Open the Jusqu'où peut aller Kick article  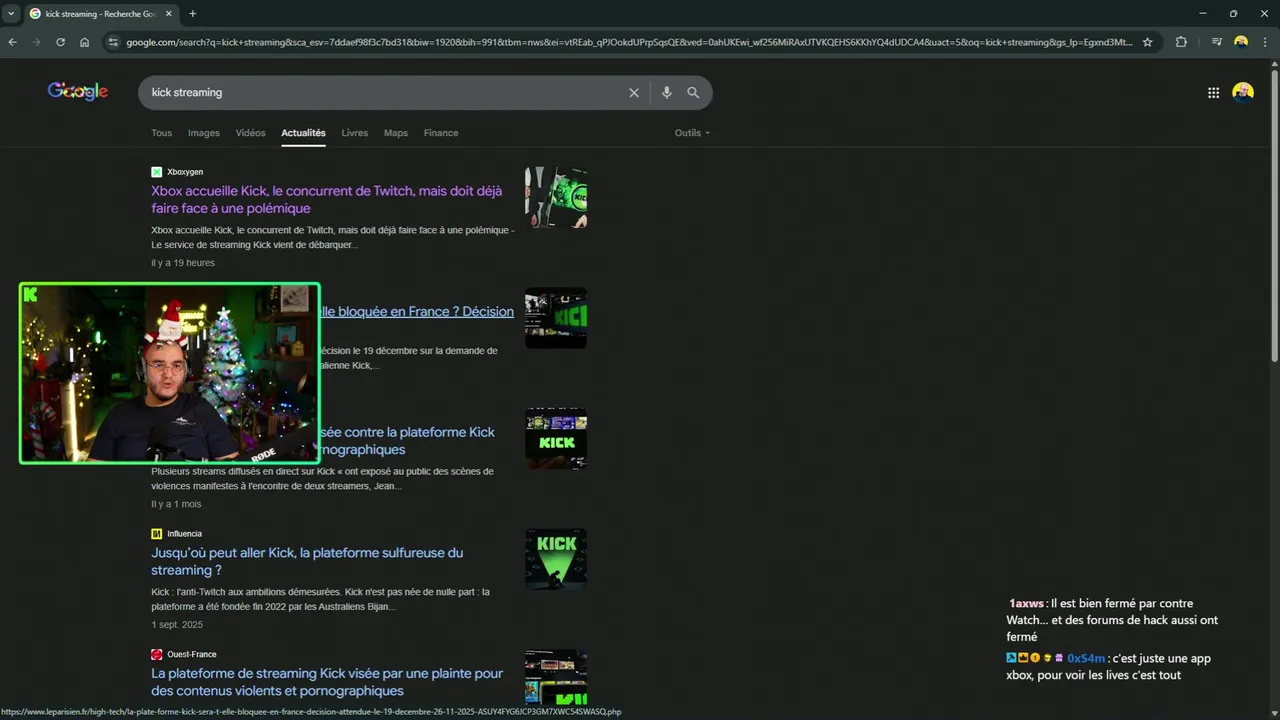[307, 561]
